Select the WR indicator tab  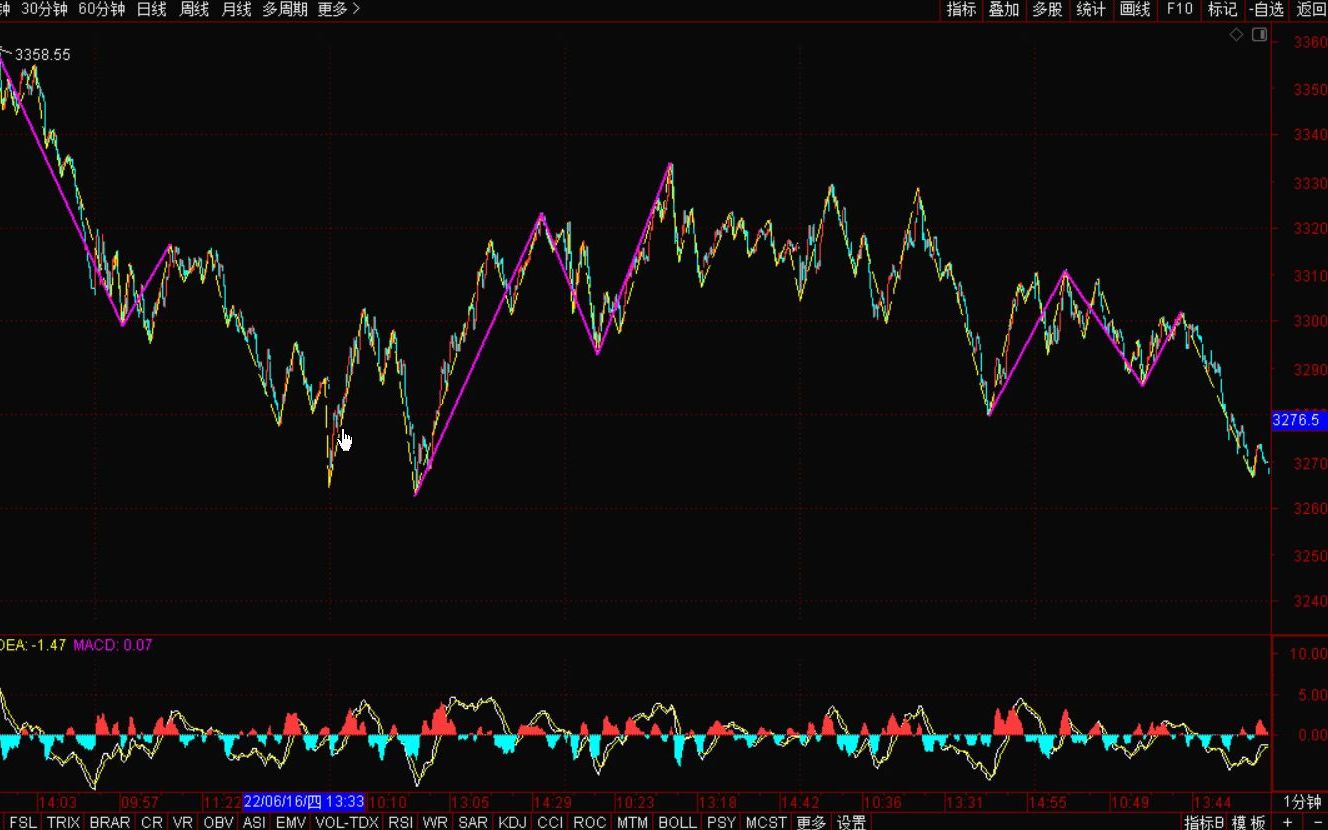click(x=435, y=822)
